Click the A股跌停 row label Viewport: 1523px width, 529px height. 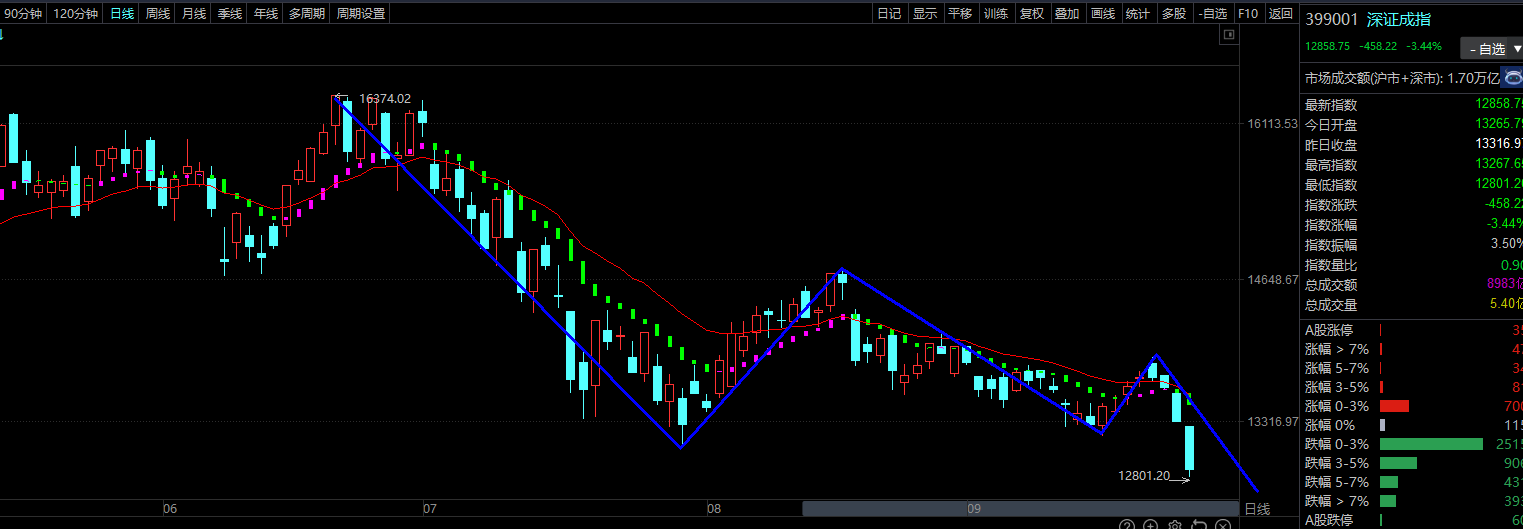(1329, 520)
